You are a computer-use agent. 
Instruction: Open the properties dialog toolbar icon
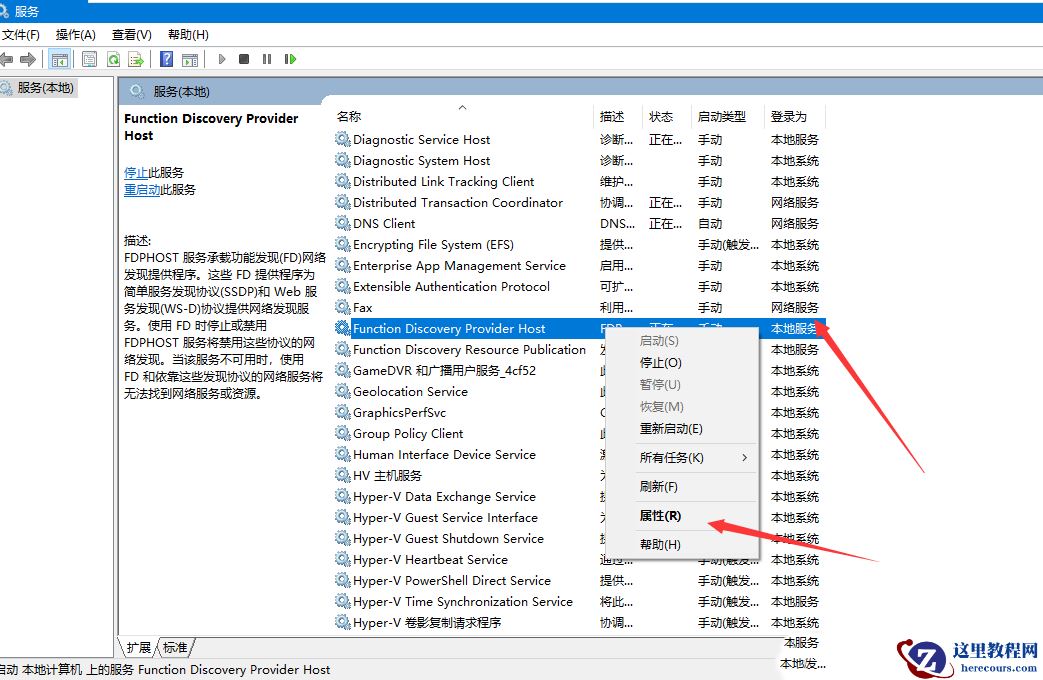coord(88,59)
